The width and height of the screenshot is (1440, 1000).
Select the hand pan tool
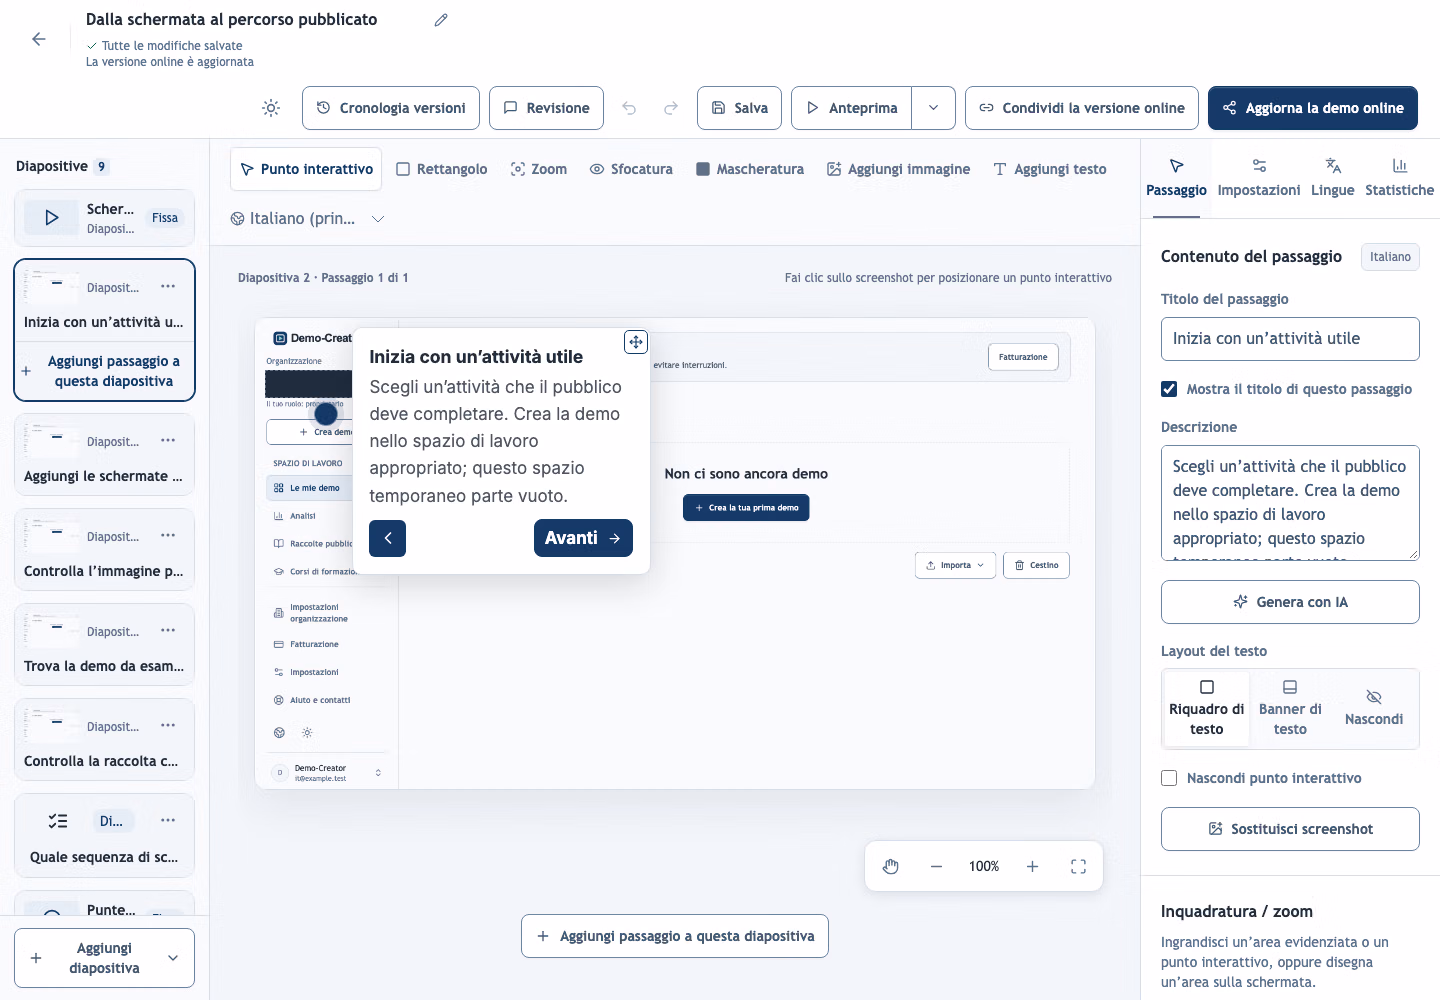(x=891, y=866)
